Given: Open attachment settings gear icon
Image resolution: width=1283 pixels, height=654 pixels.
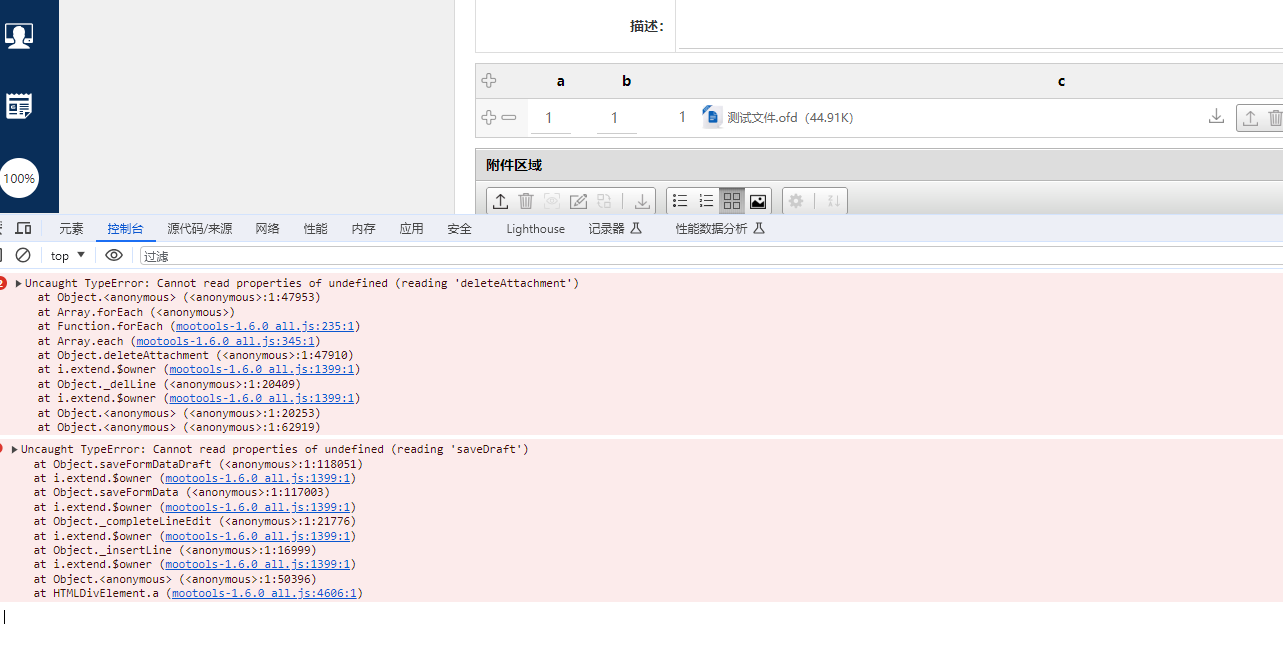Looking at the screenshot, I should pyautogui.click(x=796, y=201).
